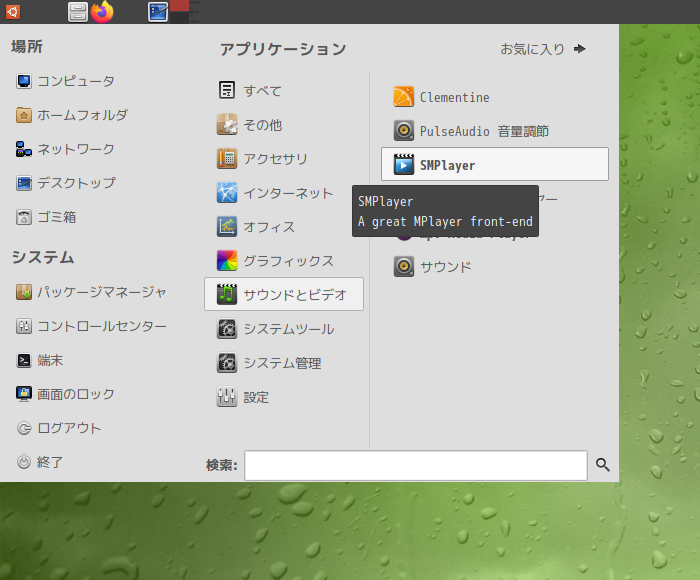700x580 pixels.
Task: Click サウンド text label
Action: click(x=446, y=267)
